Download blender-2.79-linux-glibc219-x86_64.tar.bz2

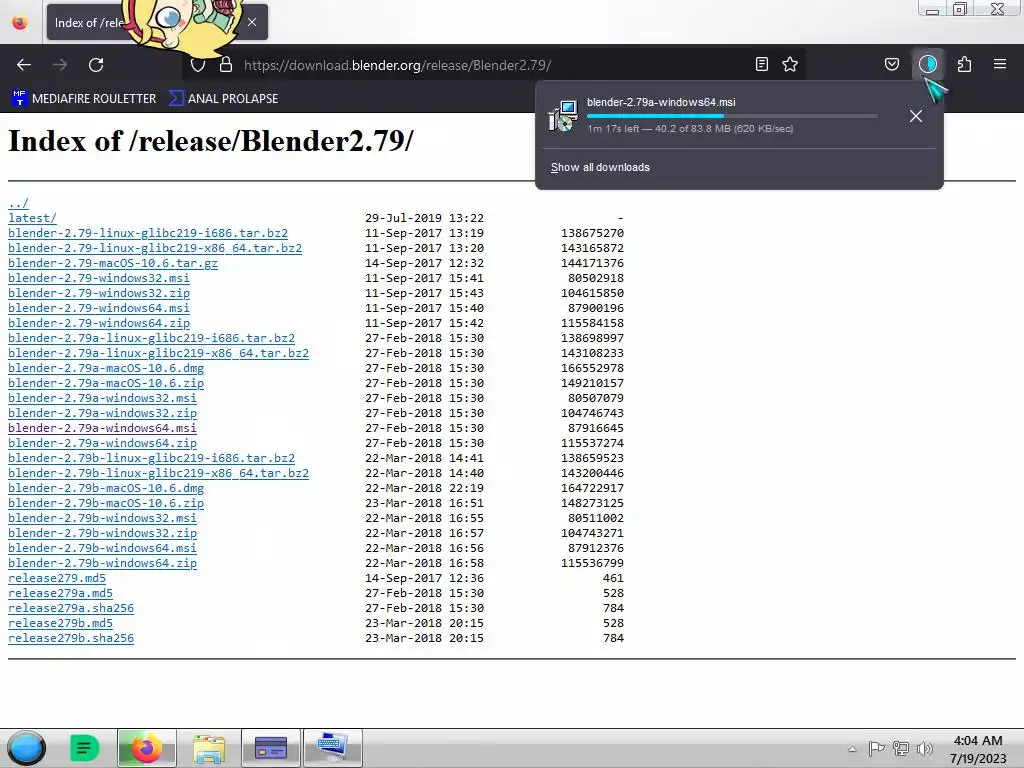coord(155,248)
